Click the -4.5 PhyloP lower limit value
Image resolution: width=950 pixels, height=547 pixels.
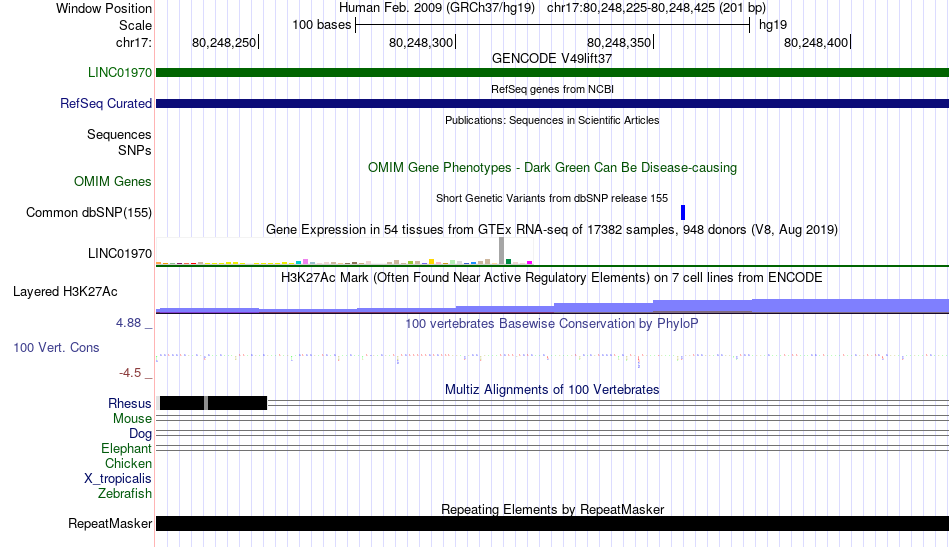pos(130,373)
